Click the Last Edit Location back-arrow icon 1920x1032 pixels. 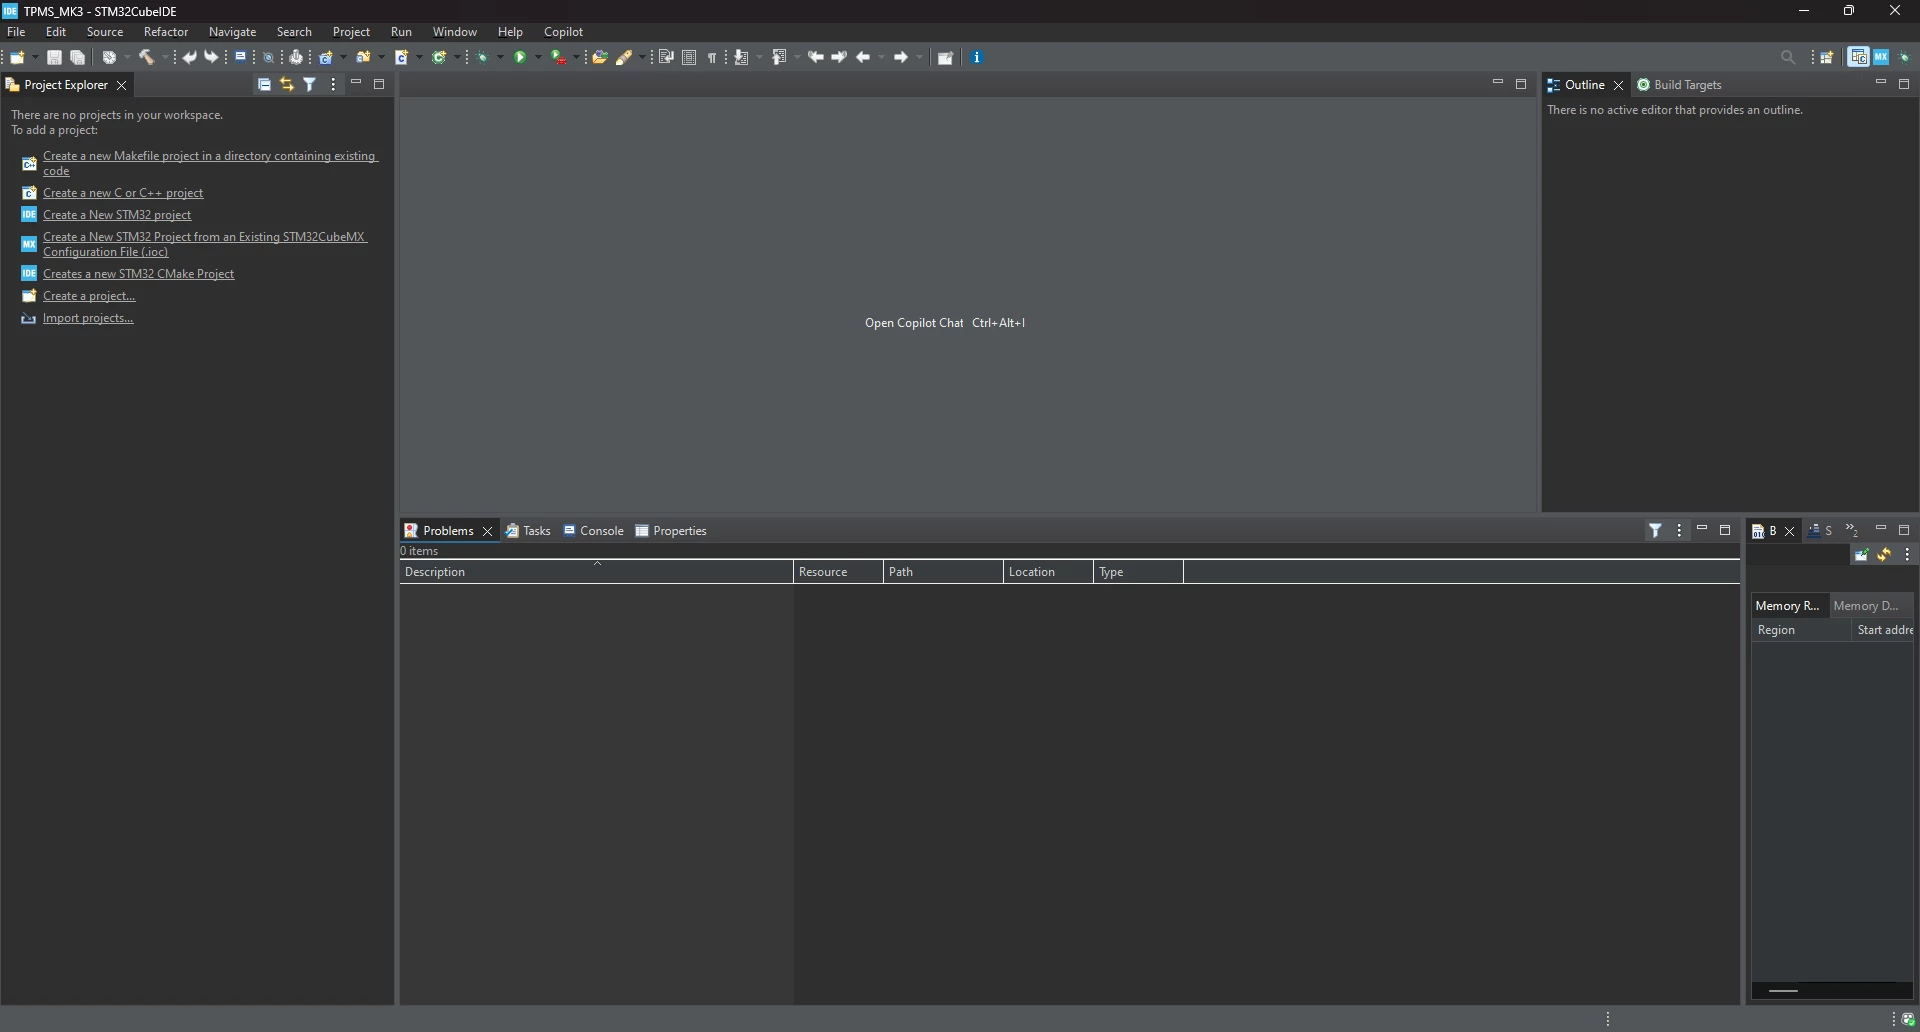(815, 57)
